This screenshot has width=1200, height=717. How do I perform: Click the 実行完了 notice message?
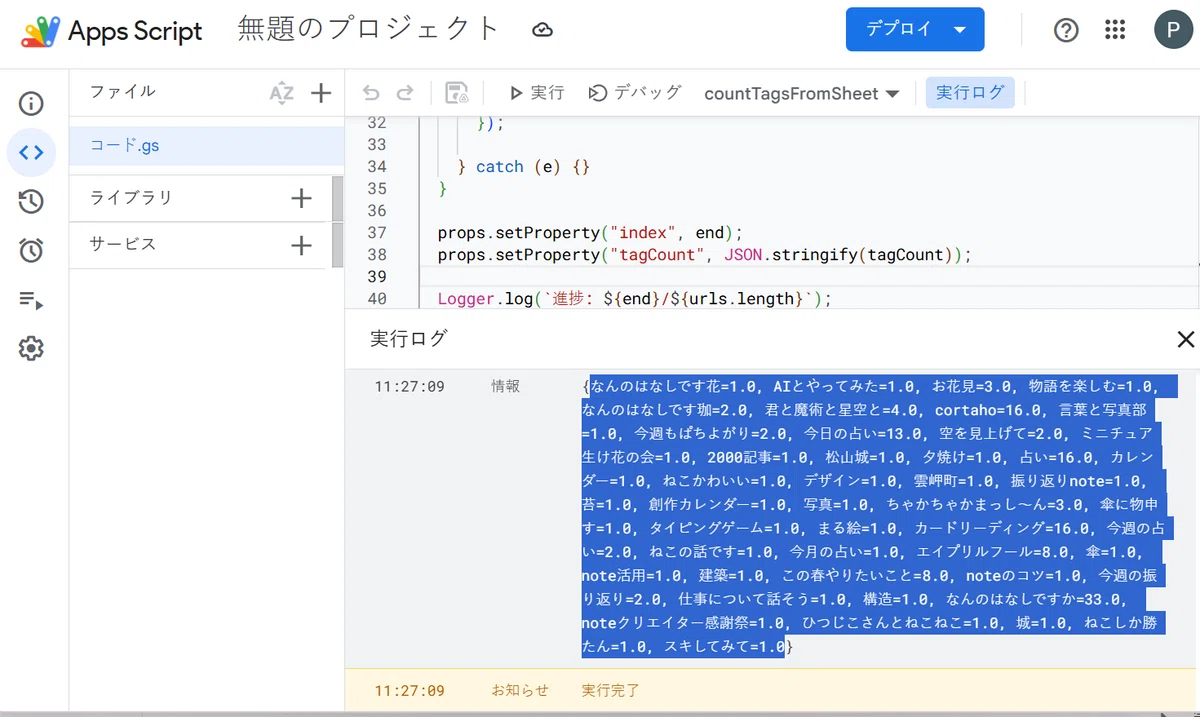(610, 690)
